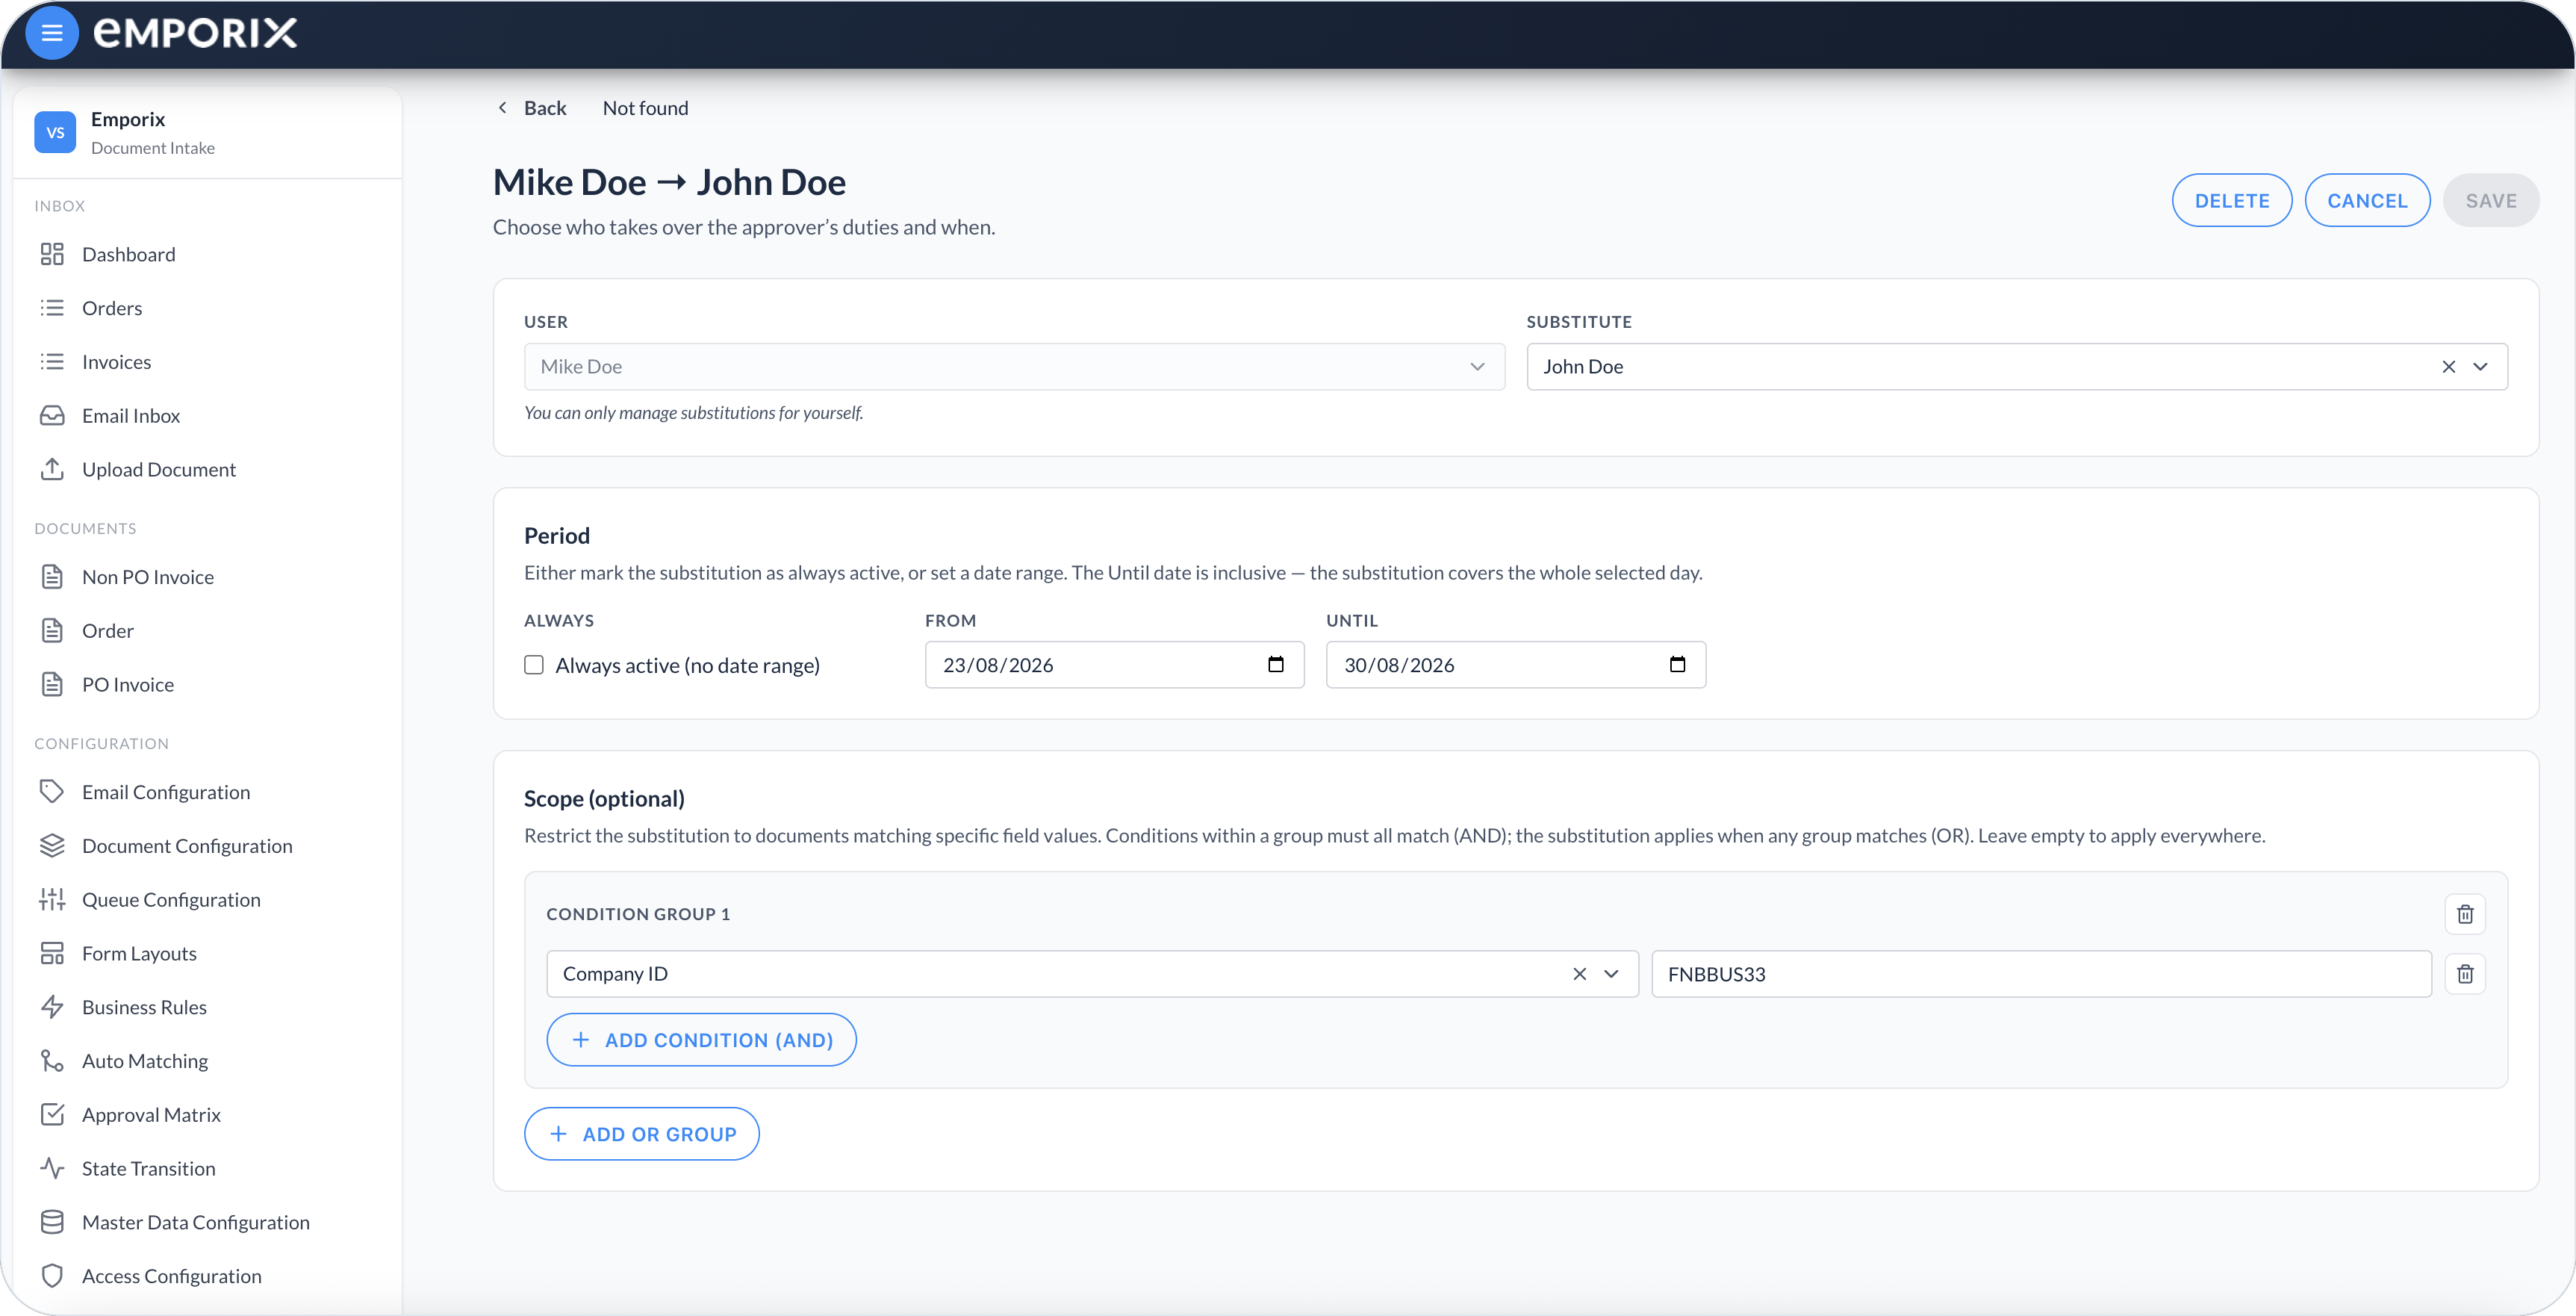This screenshot has height=1316, width=2576.
Task: Click the SAVE button
Action: click(x=2491, y=200)
